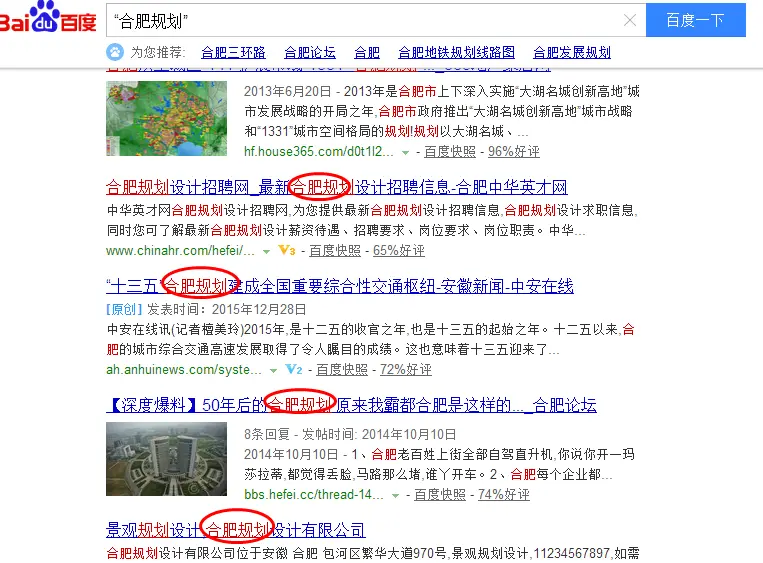The height and width of the screenshot is (563, 763).
Task: Open the aerial building photo thumbnail
Action: tap(166, 459)
